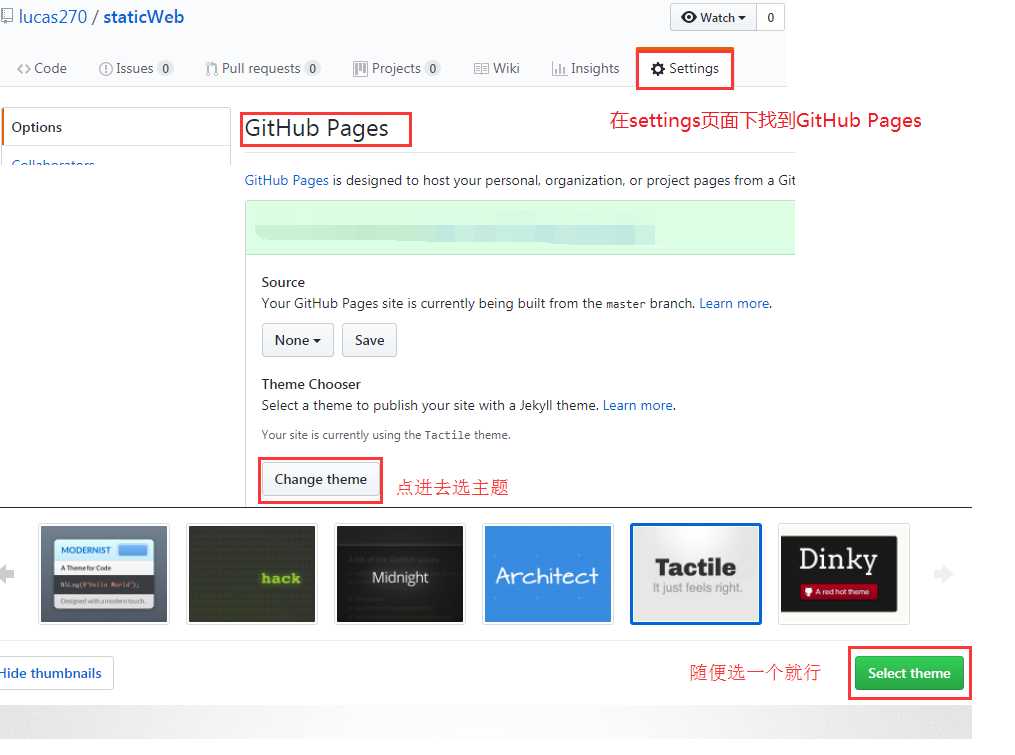Image resolution: width=1015 pixels, height=755 pixels.
Task: Click the Projects count badge 0
Action: click(432, 69)
